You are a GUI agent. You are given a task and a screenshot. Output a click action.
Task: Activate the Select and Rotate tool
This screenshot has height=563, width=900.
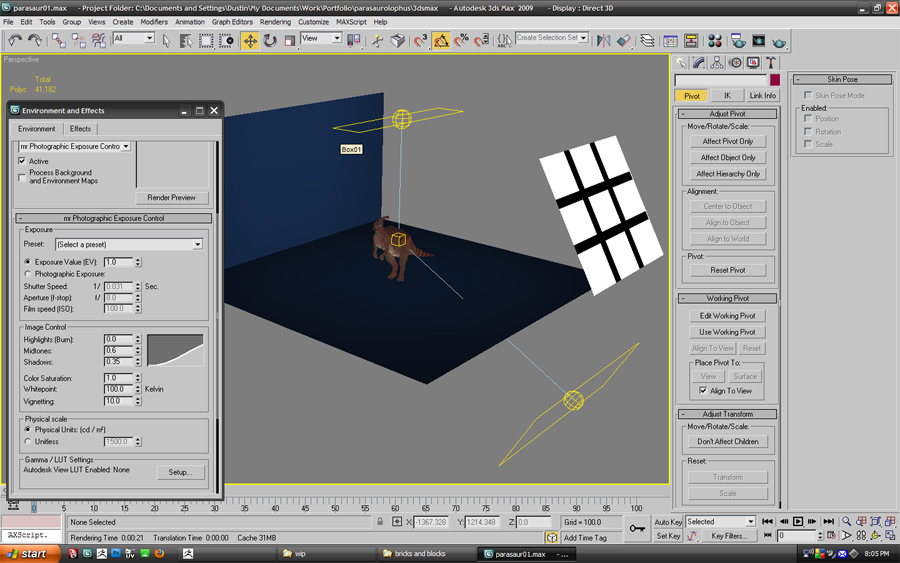(x=270, y=40)
